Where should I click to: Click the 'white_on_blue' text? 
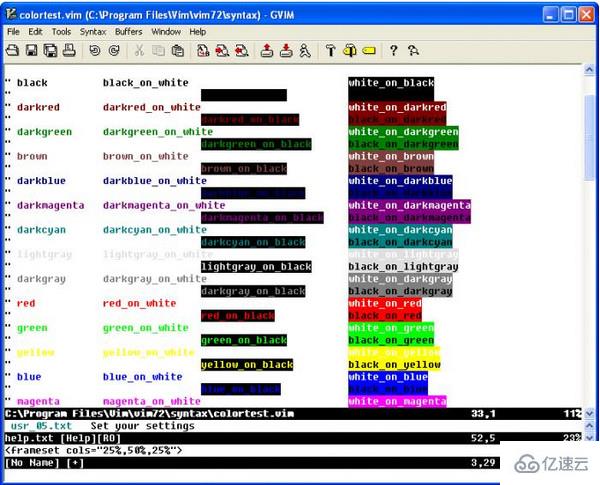[x=388, y=377]
